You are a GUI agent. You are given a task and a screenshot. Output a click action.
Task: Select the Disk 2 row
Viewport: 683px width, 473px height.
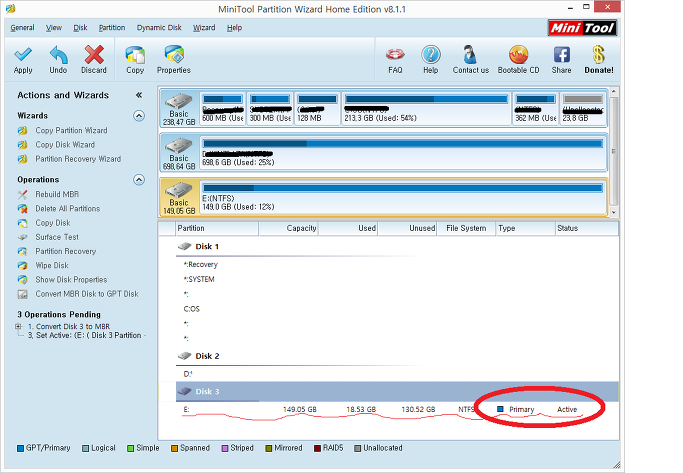point(397,356)
